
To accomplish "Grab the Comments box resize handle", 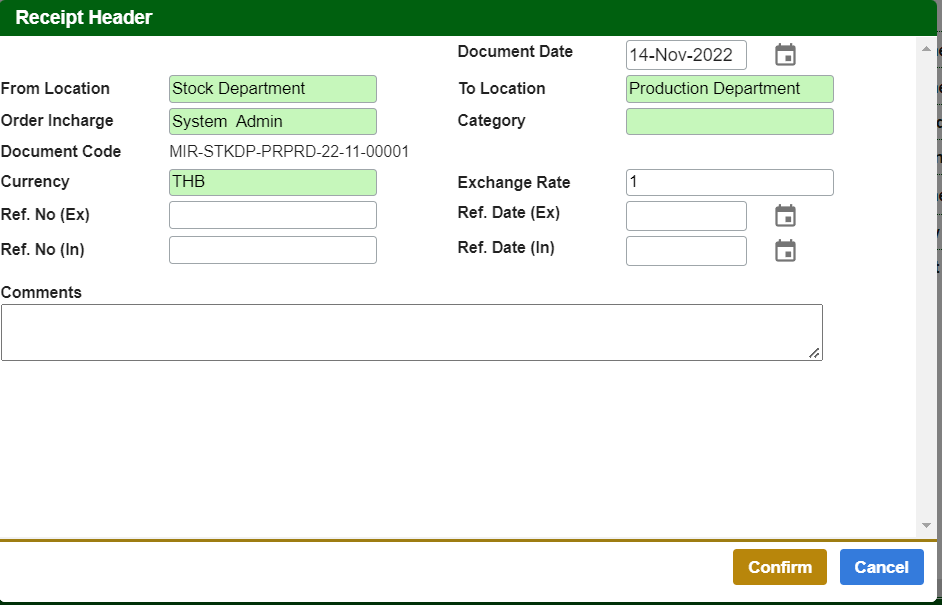I will (815, 353).
